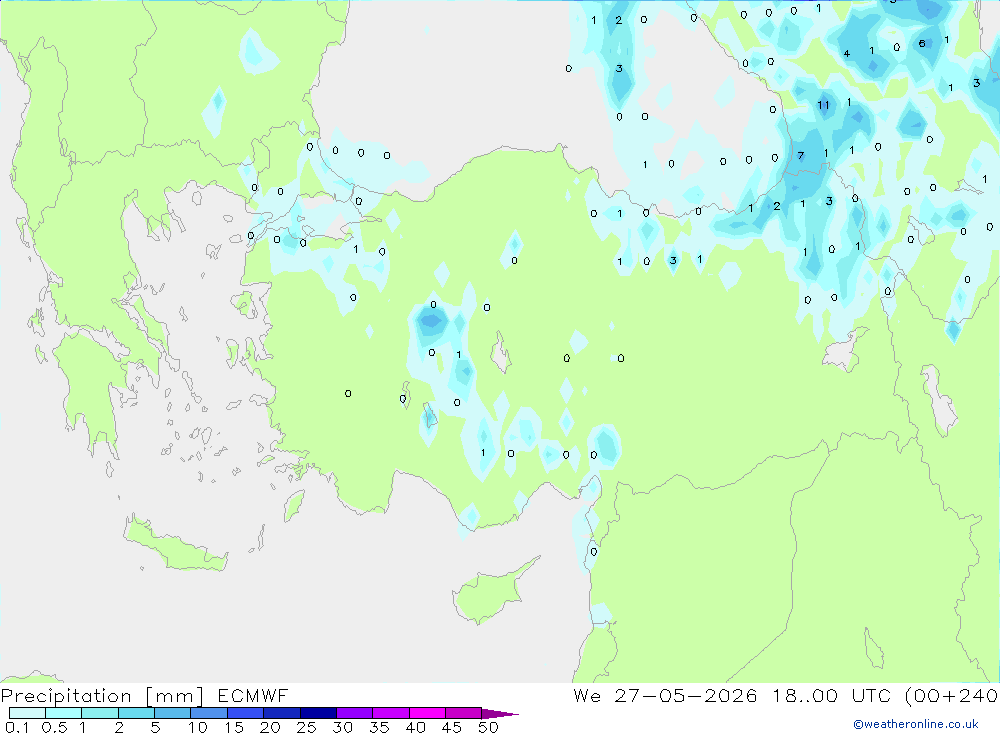Pick the '35' legend scale label
Viewport: 1000px width, 733px height.
click(379, 727)
